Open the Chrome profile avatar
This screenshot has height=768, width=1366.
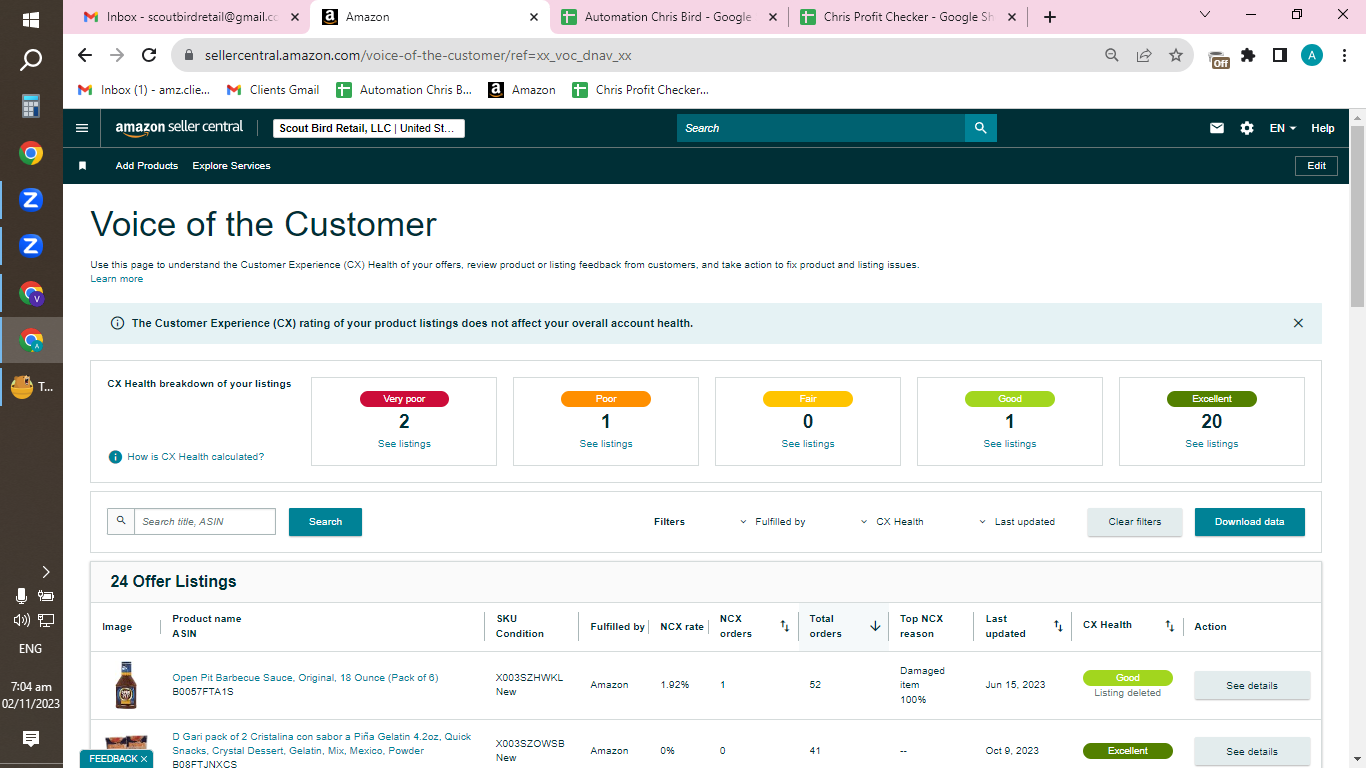(x=1312, y=56)
